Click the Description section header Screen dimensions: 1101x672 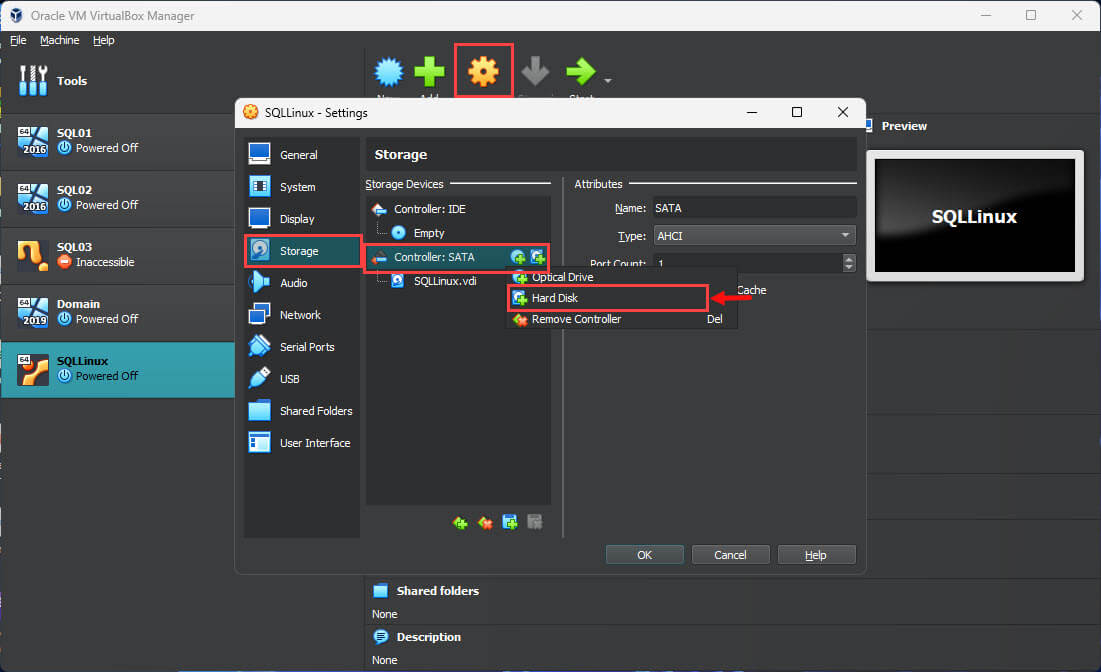pos(428,637)
